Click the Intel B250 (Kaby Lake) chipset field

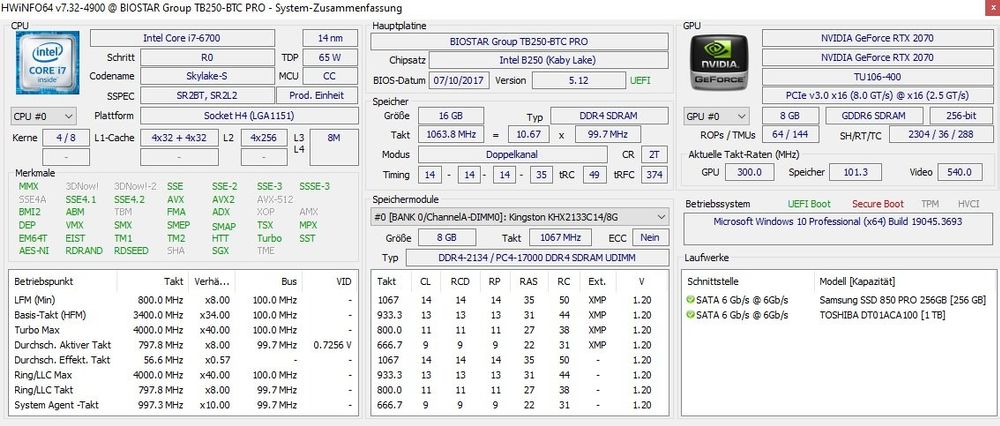(x=548, y=61)
